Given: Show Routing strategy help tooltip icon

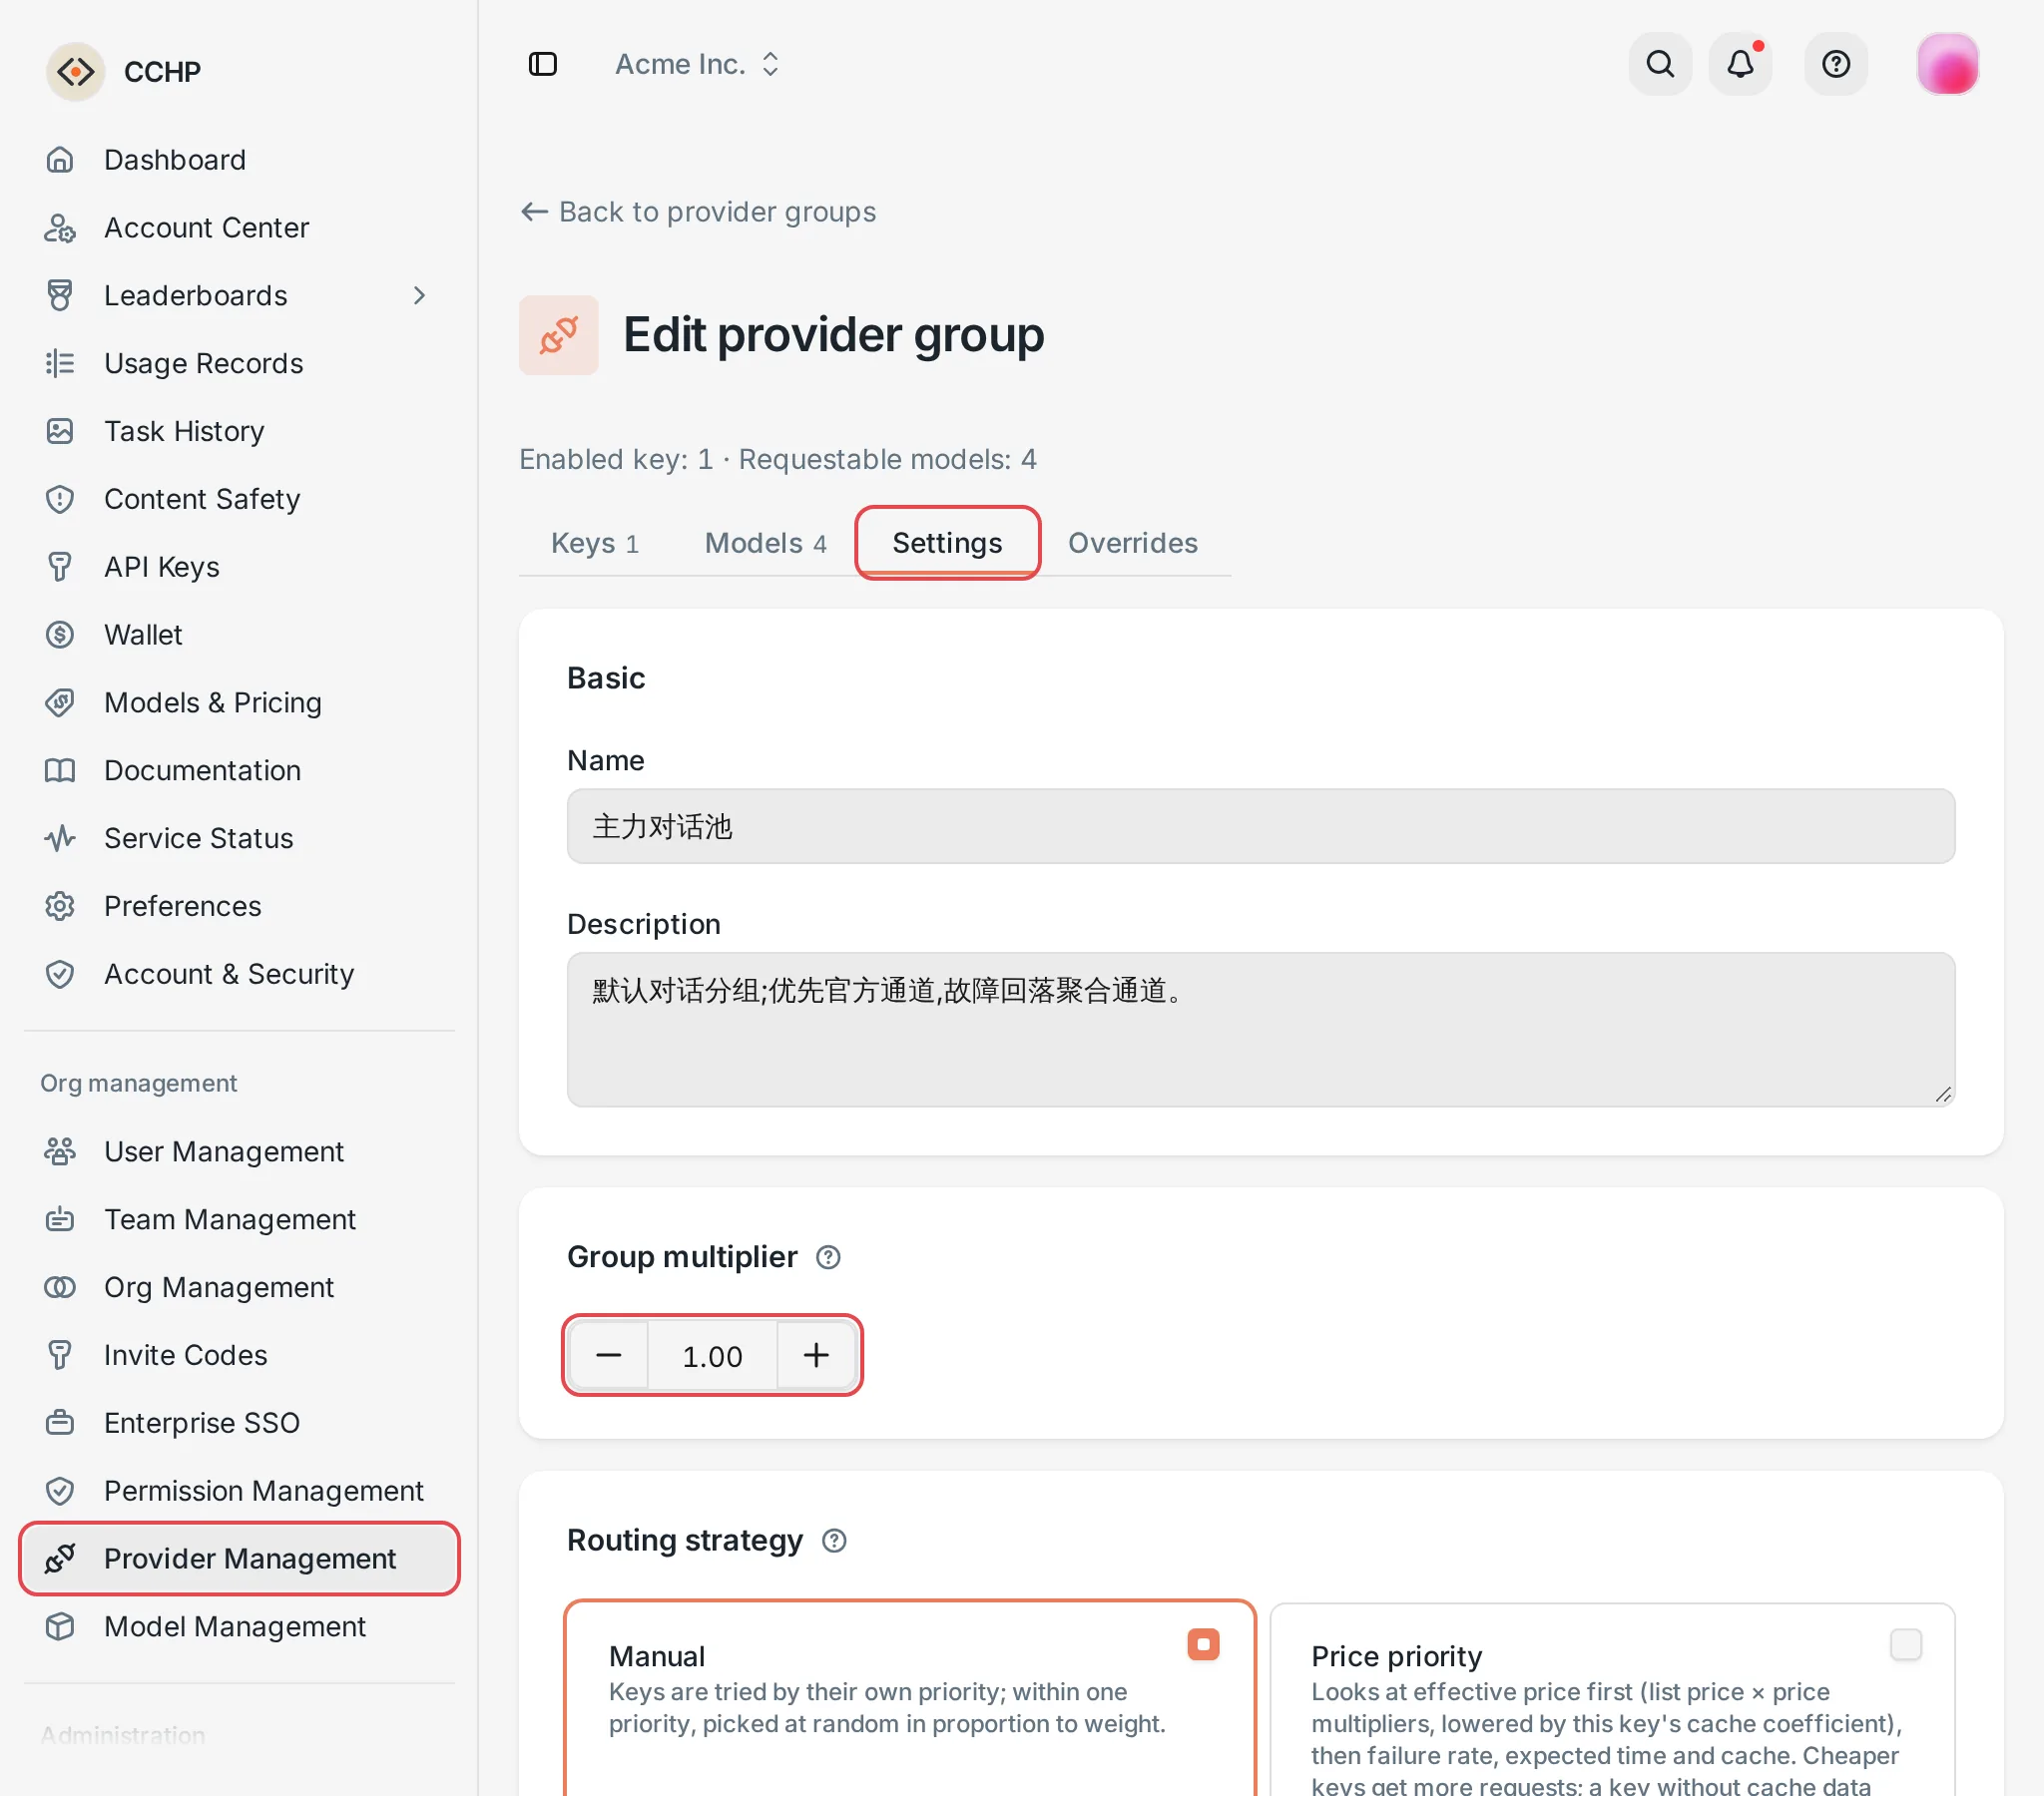Looking at the screenshot, I should pyautogui.click(x=834, y=1541).
